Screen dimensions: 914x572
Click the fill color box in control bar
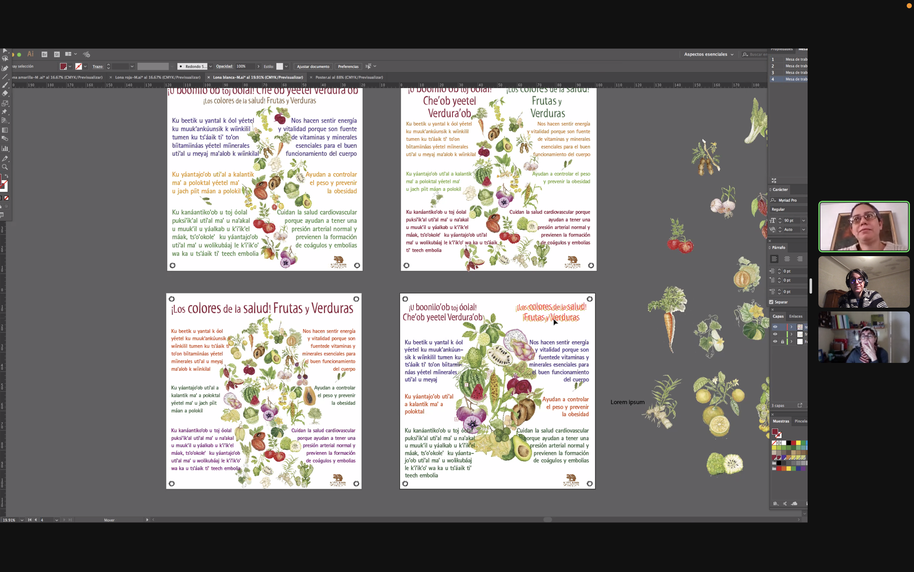click(x=63, y=66)
